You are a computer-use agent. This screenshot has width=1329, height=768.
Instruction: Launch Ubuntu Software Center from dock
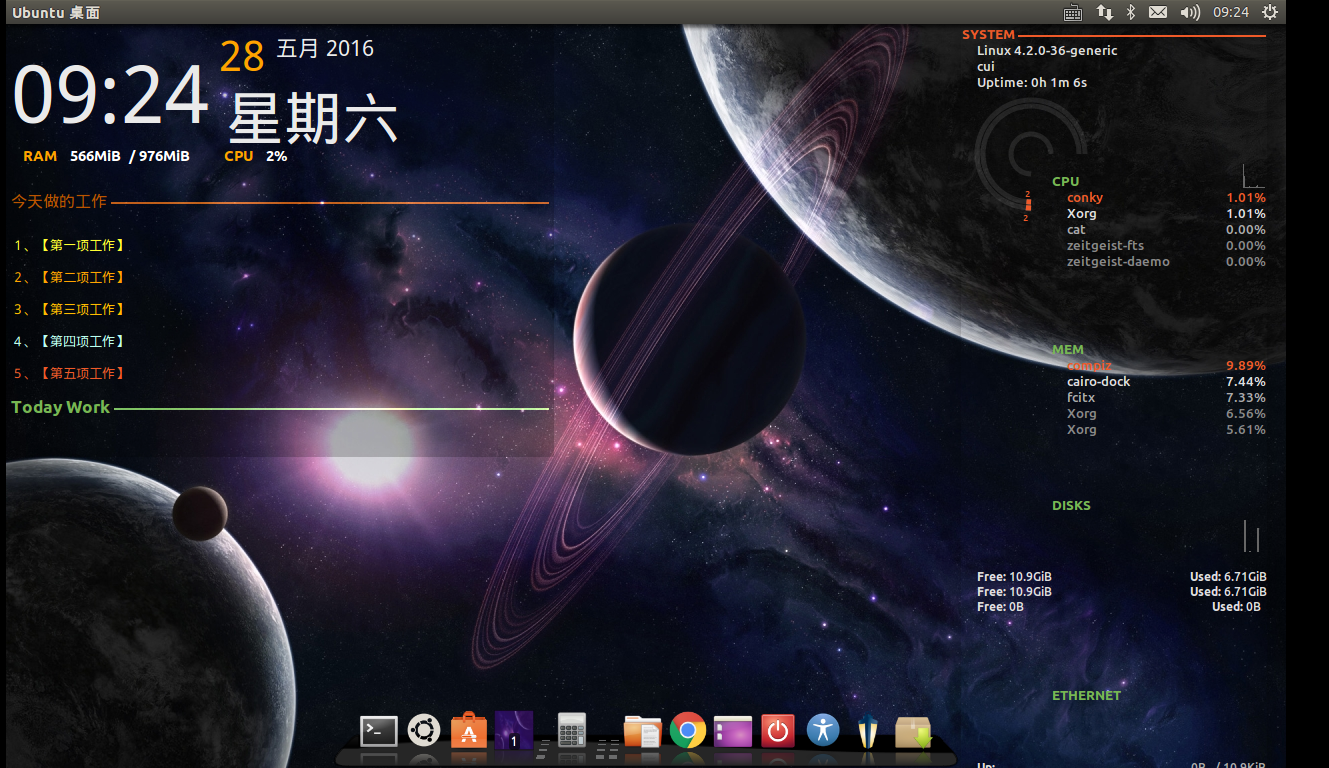click(x=469, y=730)
